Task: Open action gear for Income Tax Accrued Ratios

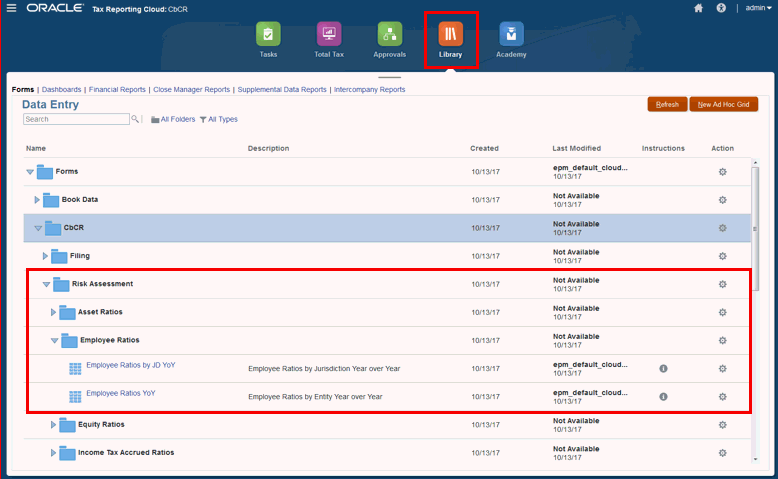Action: coord(722,453)
